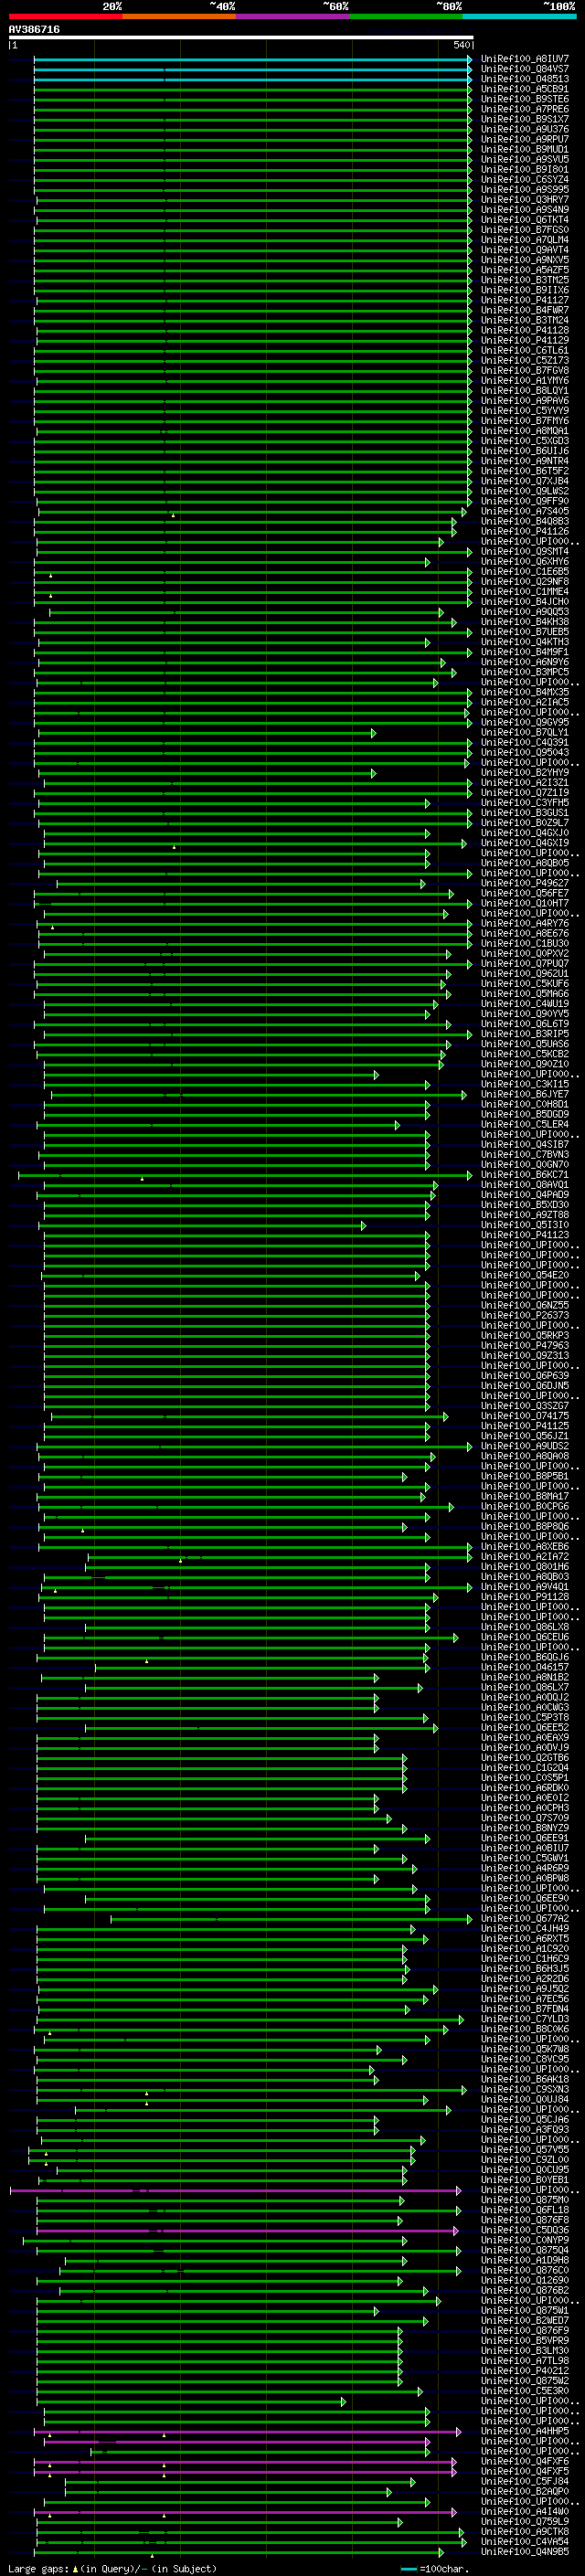Select hit UniRef100_Q12690
The height and width of the screenshot is (2576, 585).
click(x=525, y=2280)
